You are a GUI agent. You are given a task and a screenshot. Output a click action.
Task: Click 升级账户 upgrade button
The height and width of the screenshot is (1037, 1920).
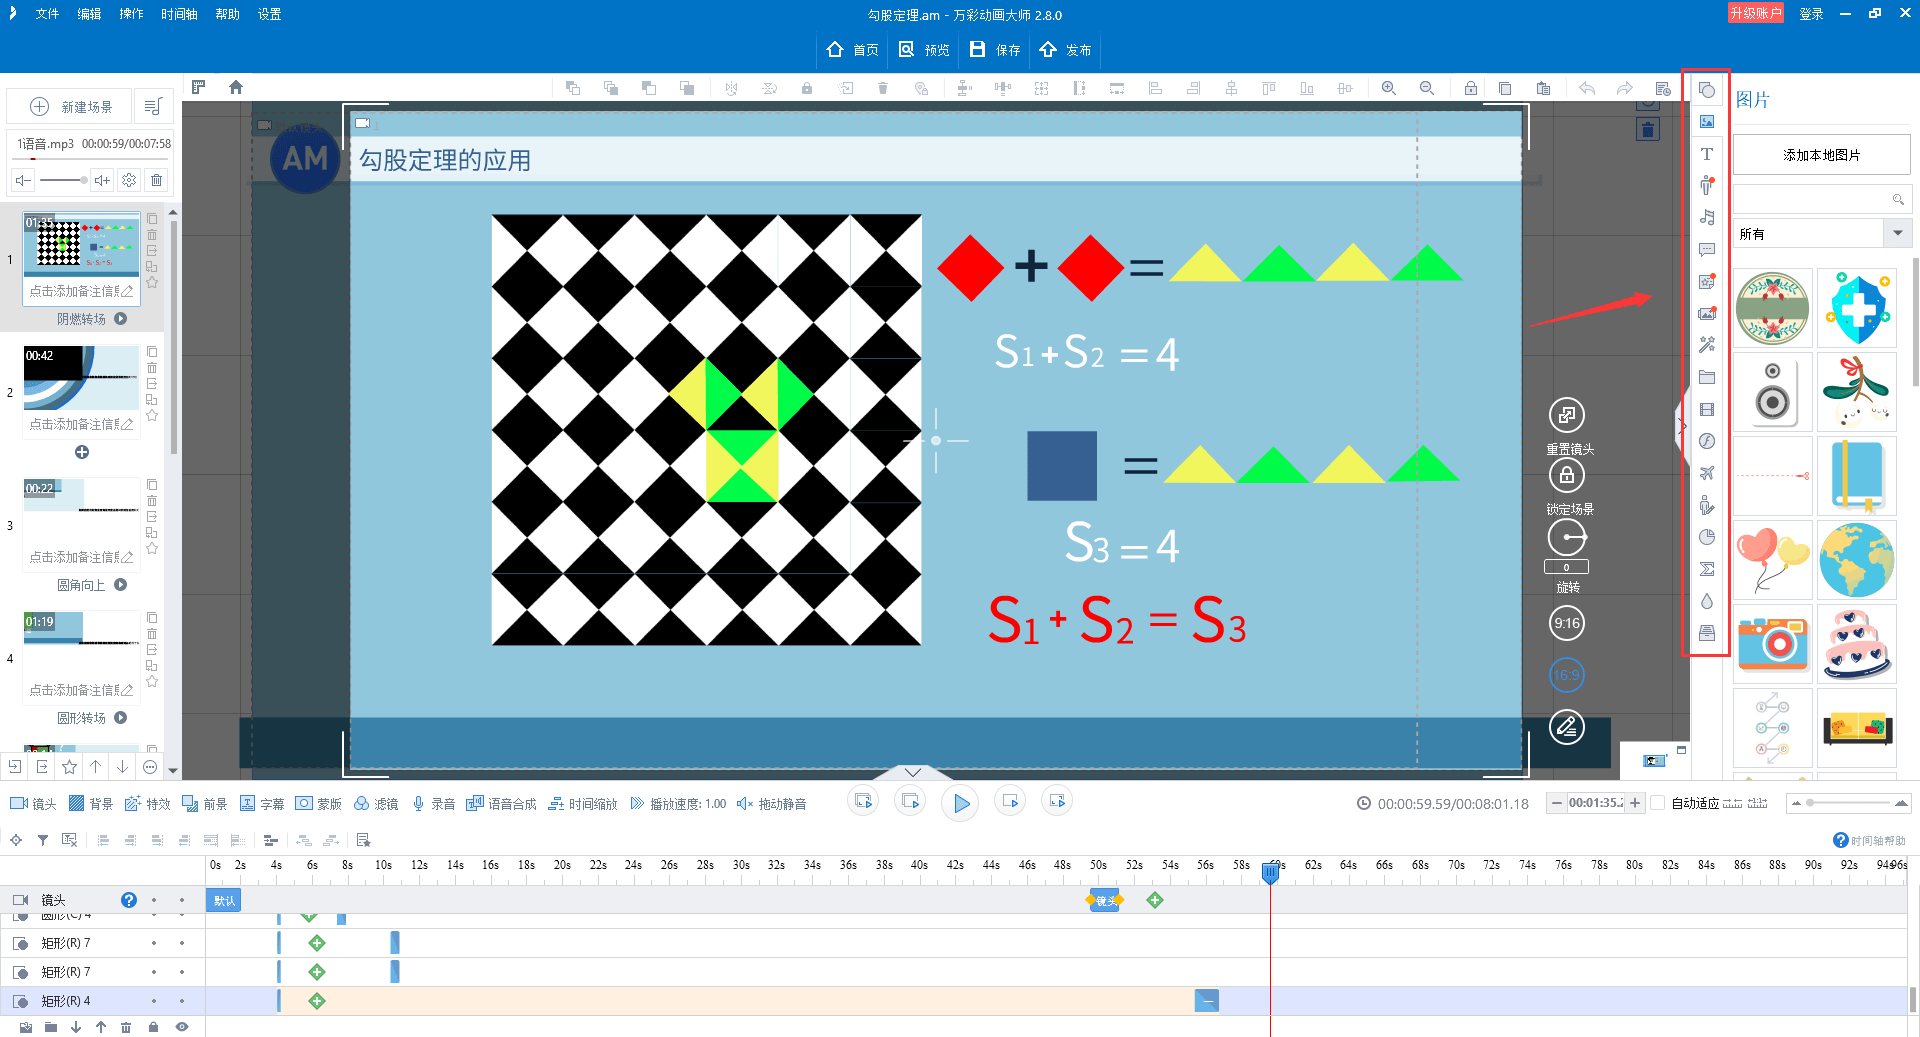1756,13
